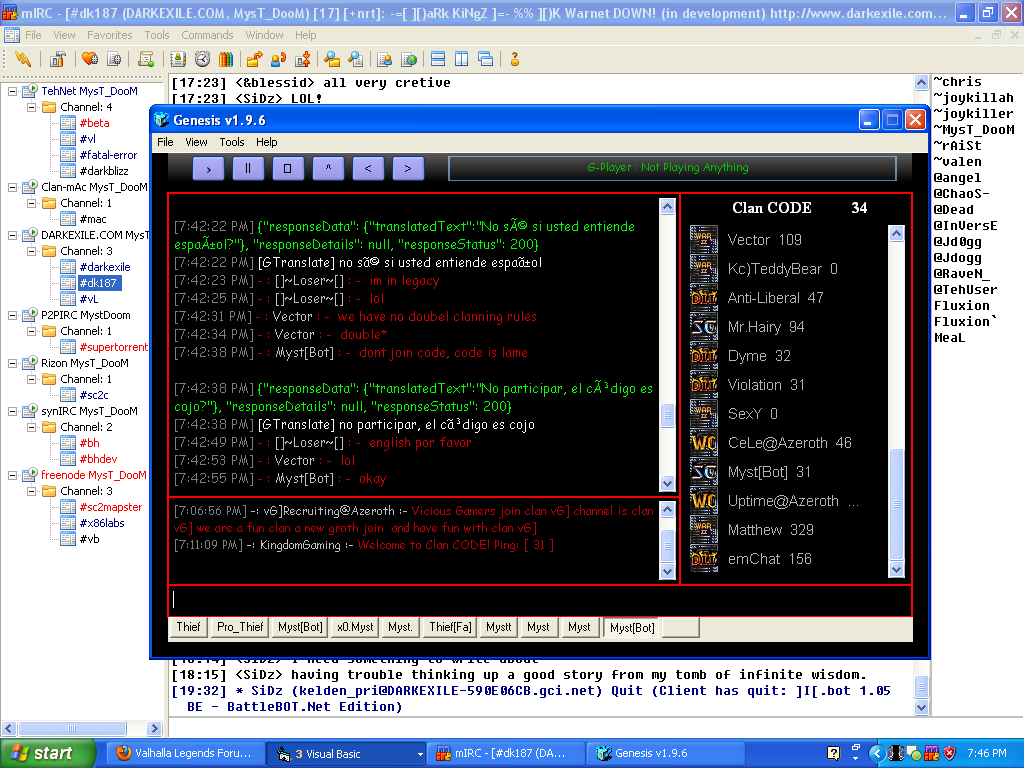Screen dimensions: 1024x768
Task: Stop the G-Player with square button
Action: click(x=288, y=168)
